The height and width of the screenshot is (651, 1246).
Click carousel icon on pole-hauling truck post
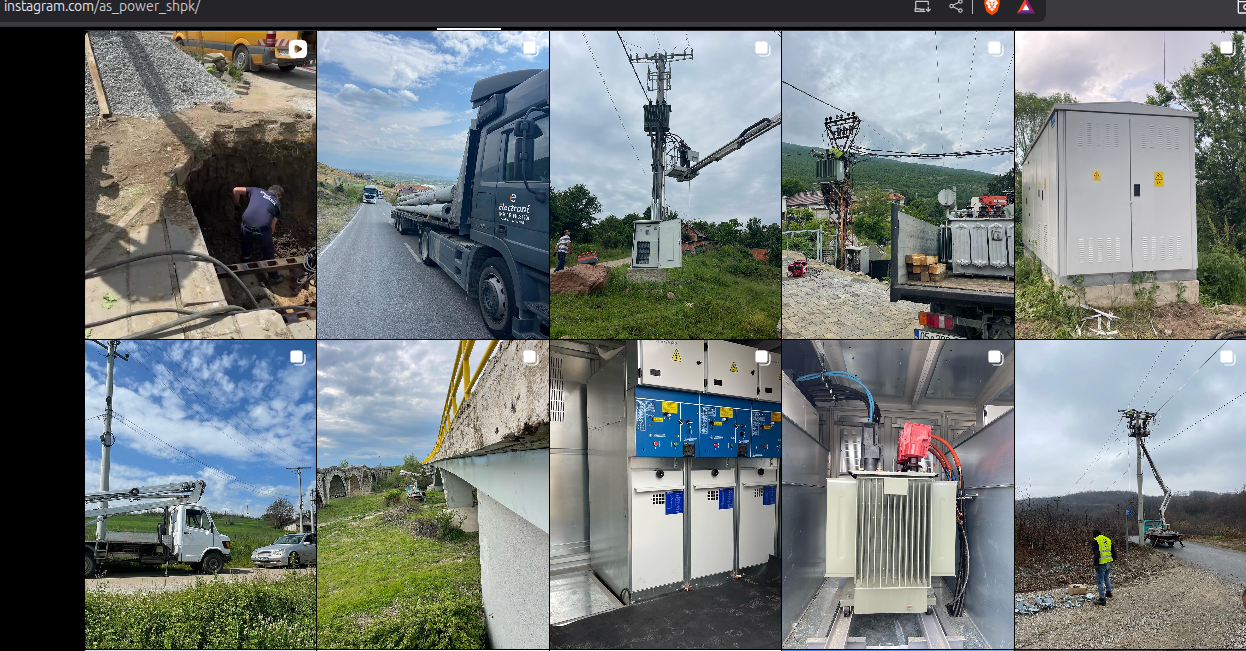click(530, 48)
